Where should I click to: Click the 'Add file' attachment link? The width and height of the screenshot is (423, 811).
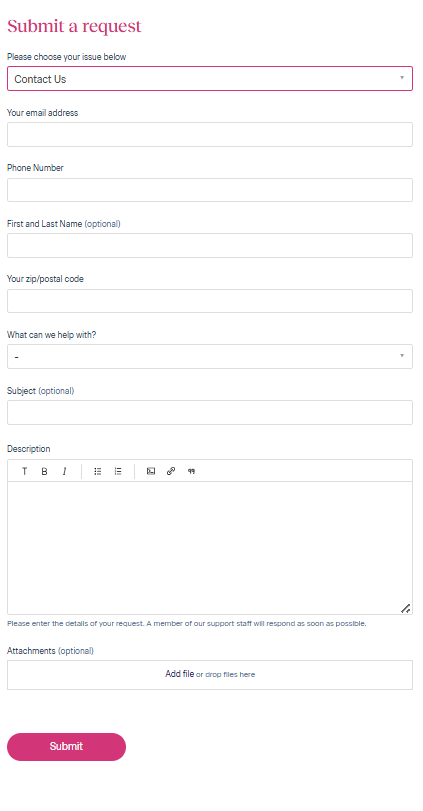click(x=179, y=674)
